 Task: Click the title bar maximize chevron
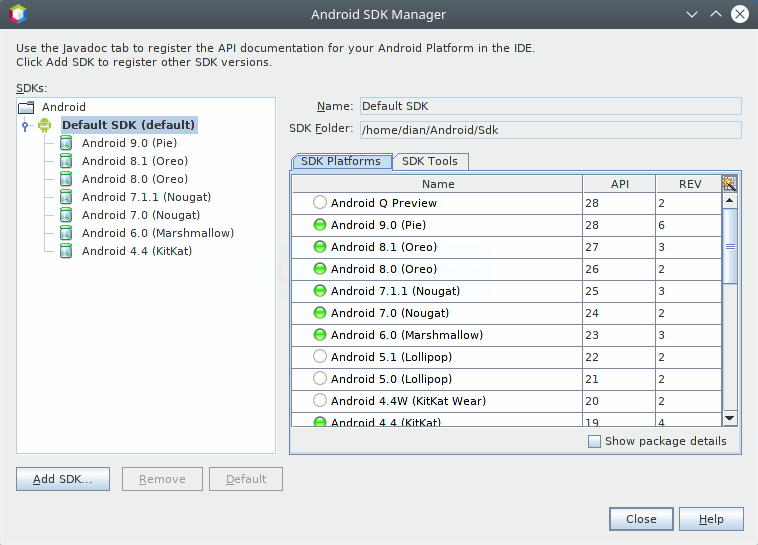(x=716, y=14)
